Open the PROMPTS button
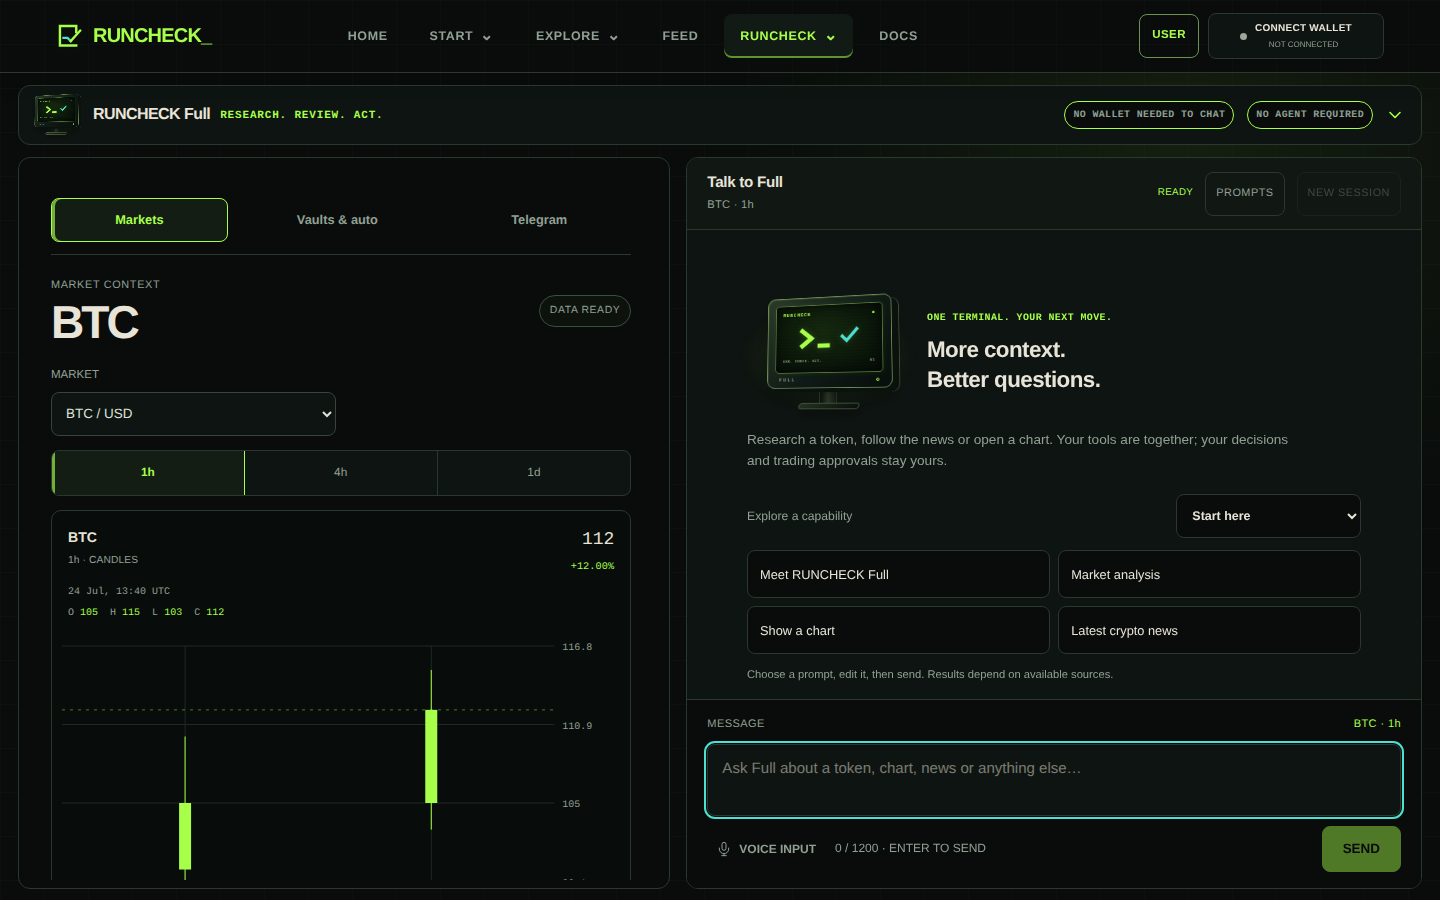The width and height of the screenshot is (1440, 900). click(x=1244, y=193)
